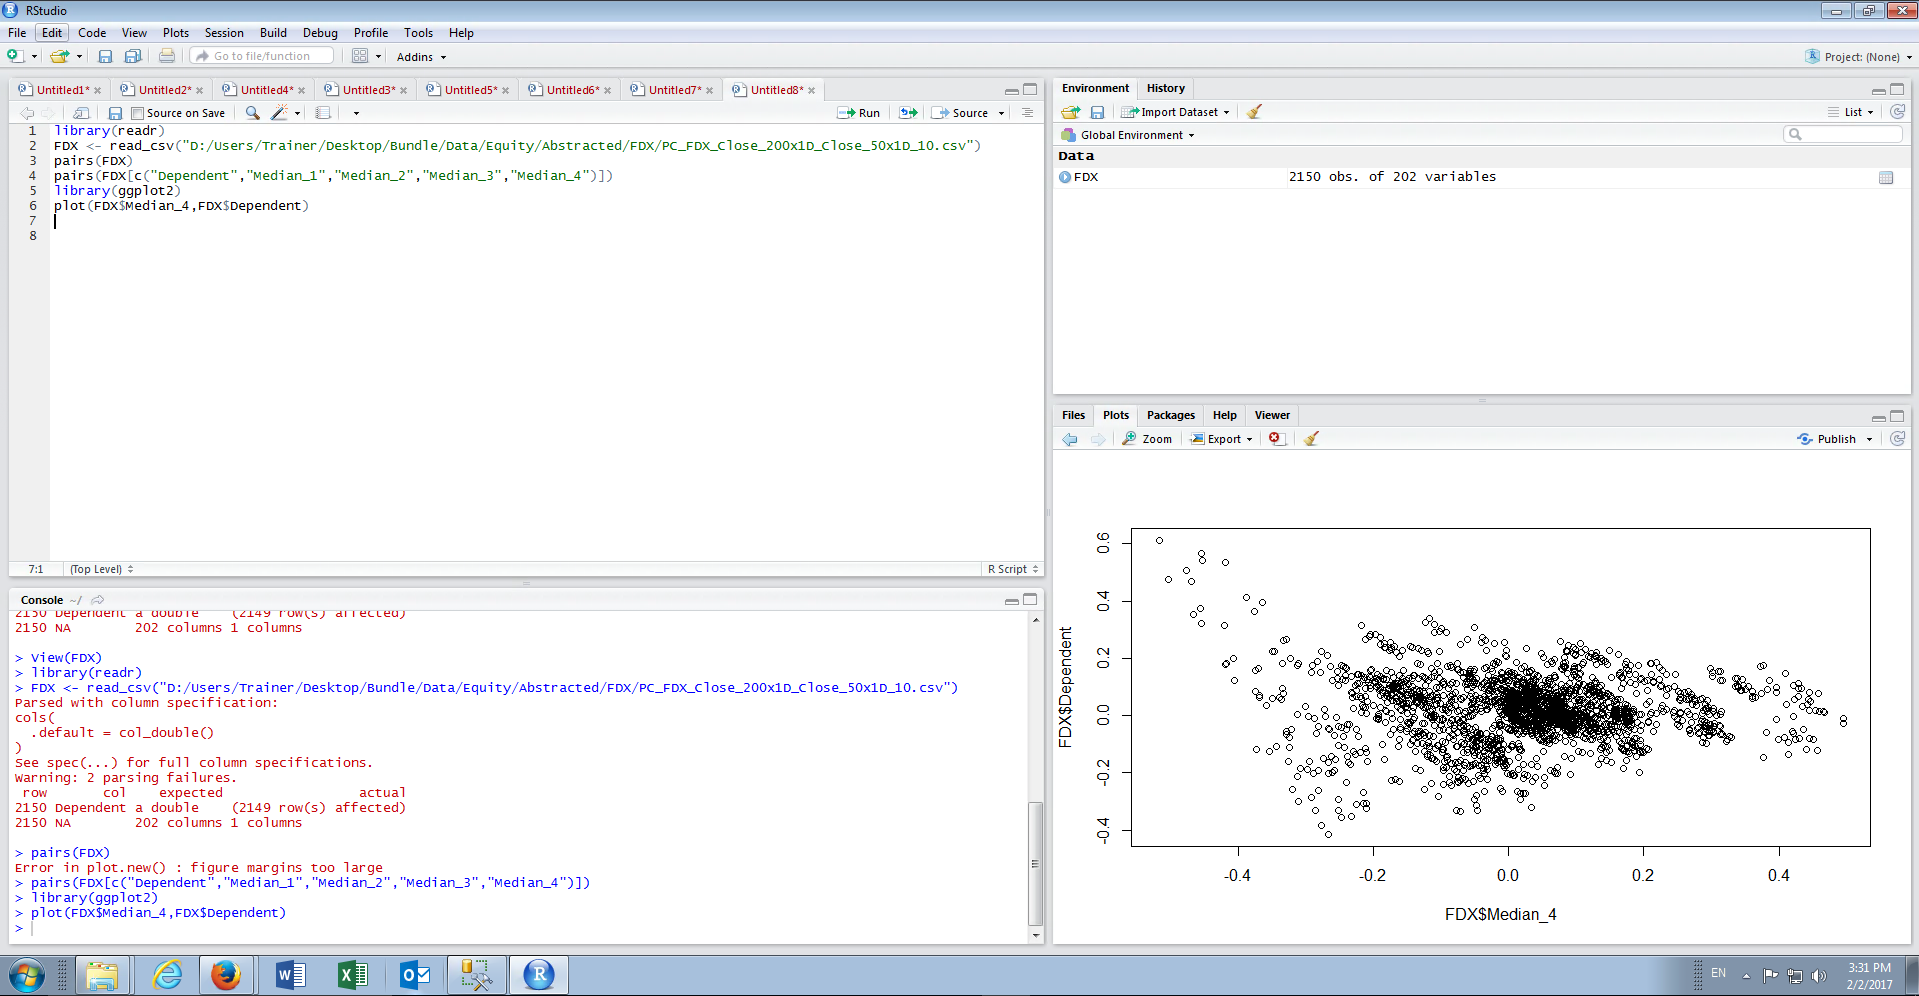Click console scrollbar up arrow
Screen dimensions: 1919x996
coord(1036,620)
